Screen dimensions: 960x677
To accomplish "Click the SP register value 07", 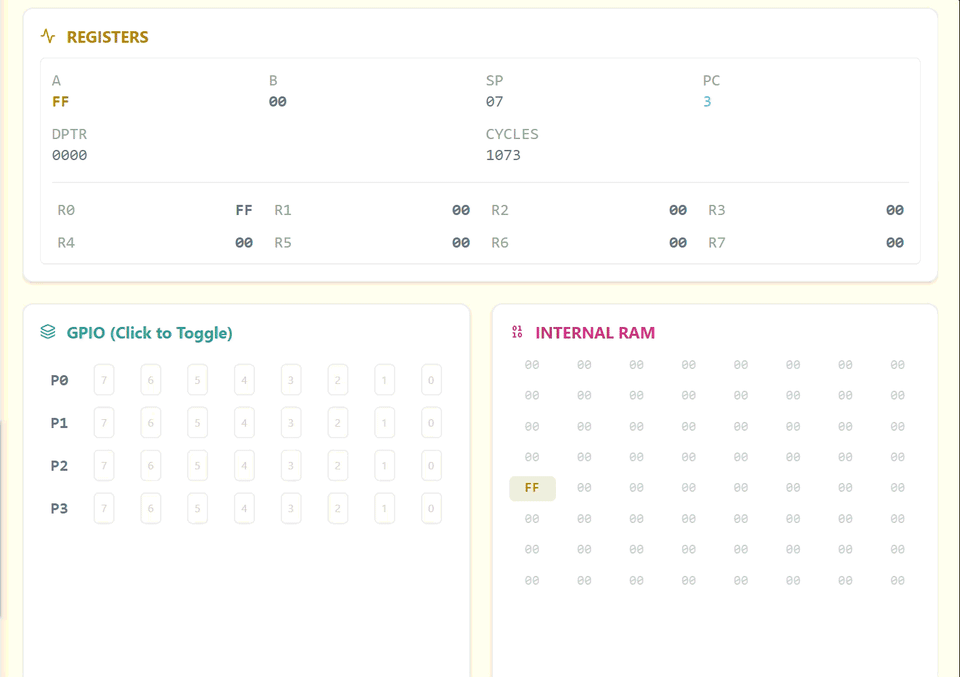I will point(494,102).
